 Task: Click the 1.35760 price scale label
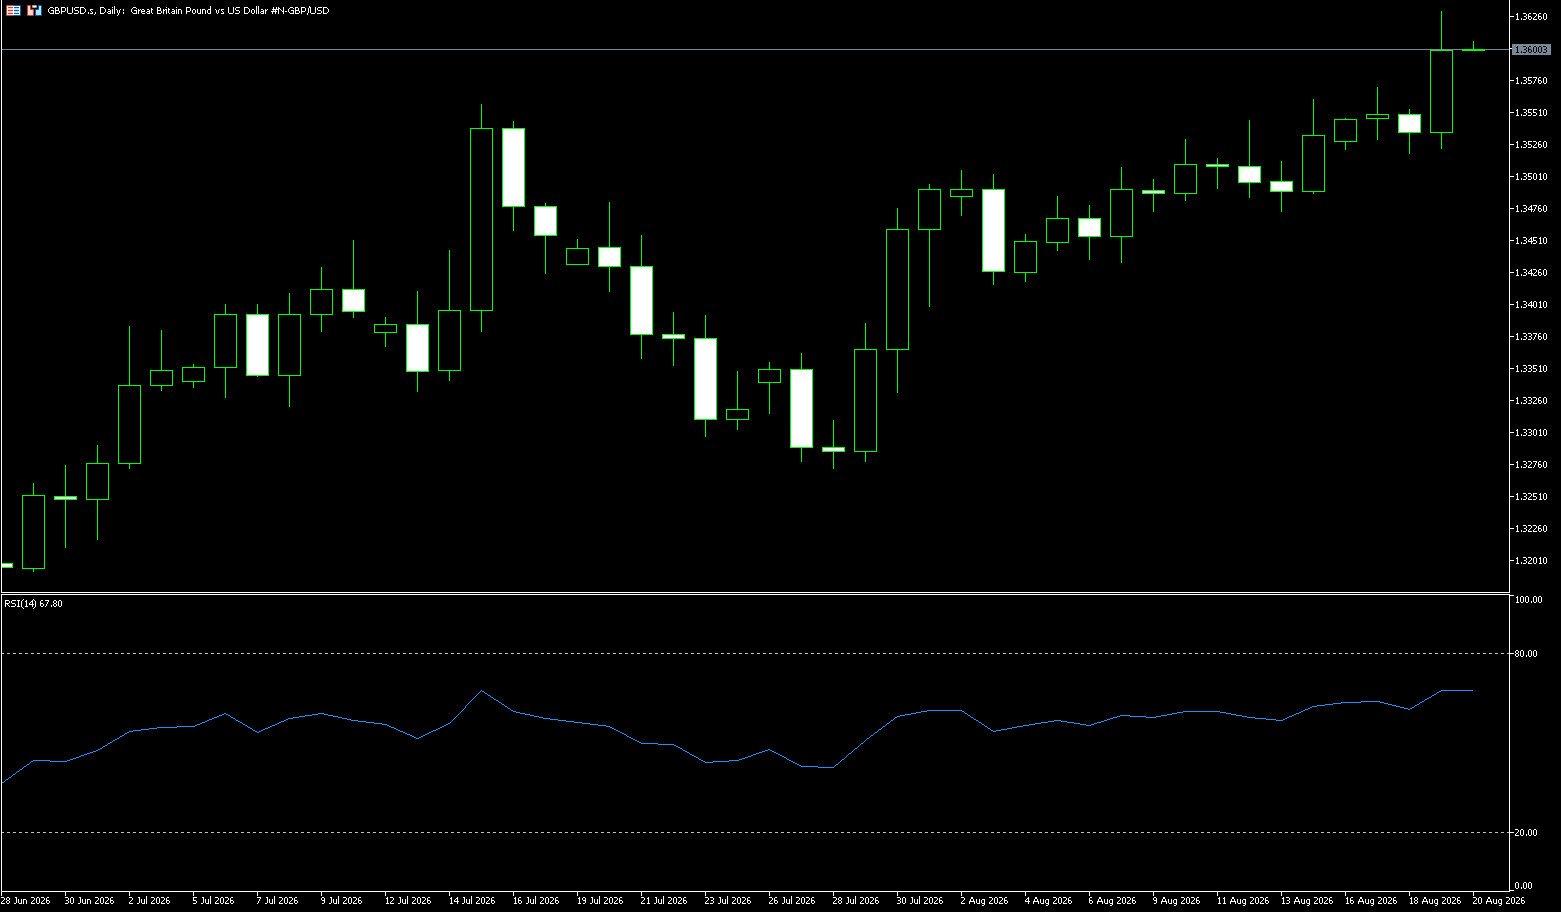(x=1531, y=81)
